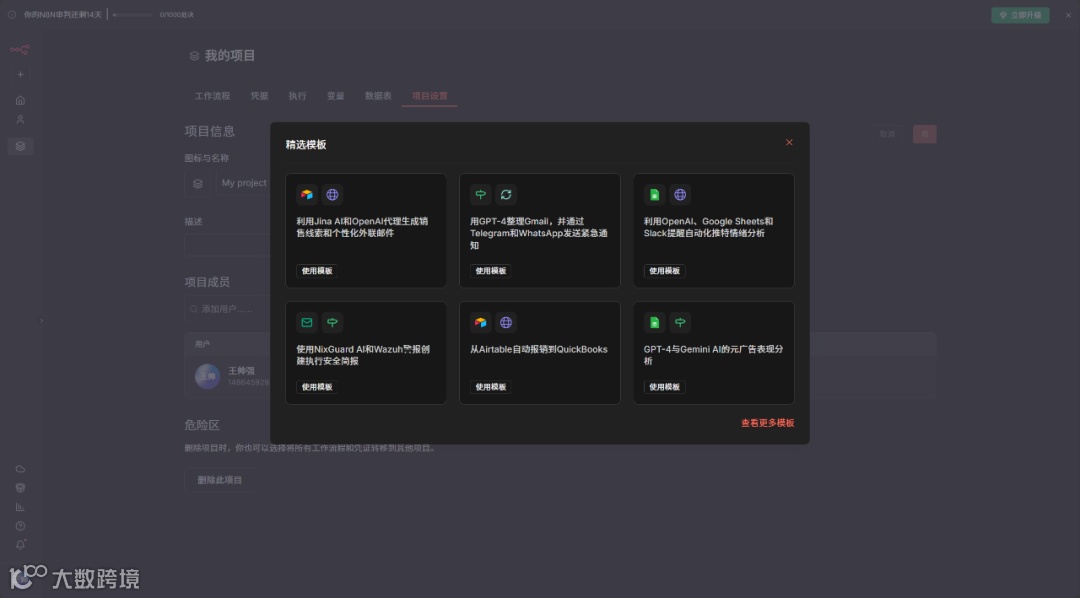Click the refresh-arrows icon on the GPT-4 Gmail card
The height and width of the screenshot is (598, 1080).
coord(506,195)
